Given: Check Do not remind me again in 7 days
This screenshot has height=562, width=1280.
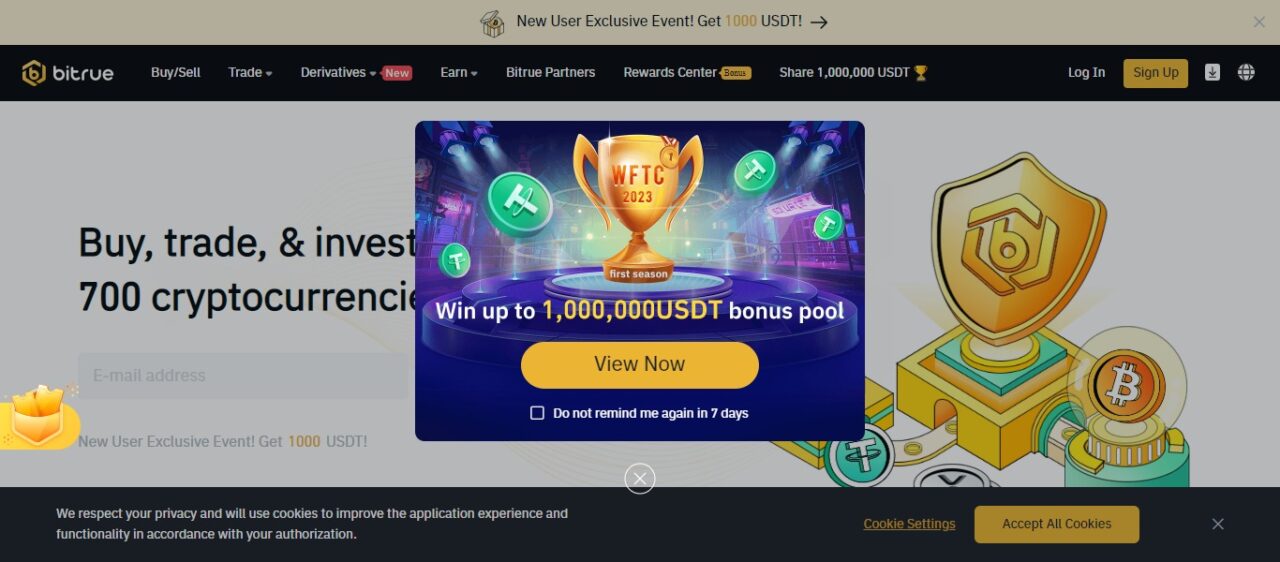Looking at the screenshot, I should (x=537, y=413).
